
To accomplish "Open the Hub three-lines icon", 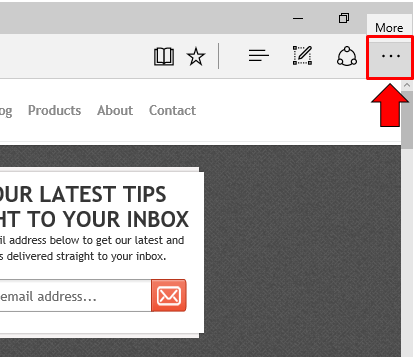I will (259, 55).
